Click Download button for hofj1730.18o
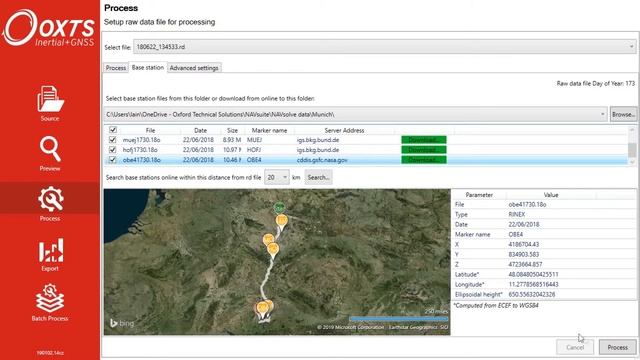Image resolution: width=640 pixels, height=360 pixels. click(x=424, y=150)
